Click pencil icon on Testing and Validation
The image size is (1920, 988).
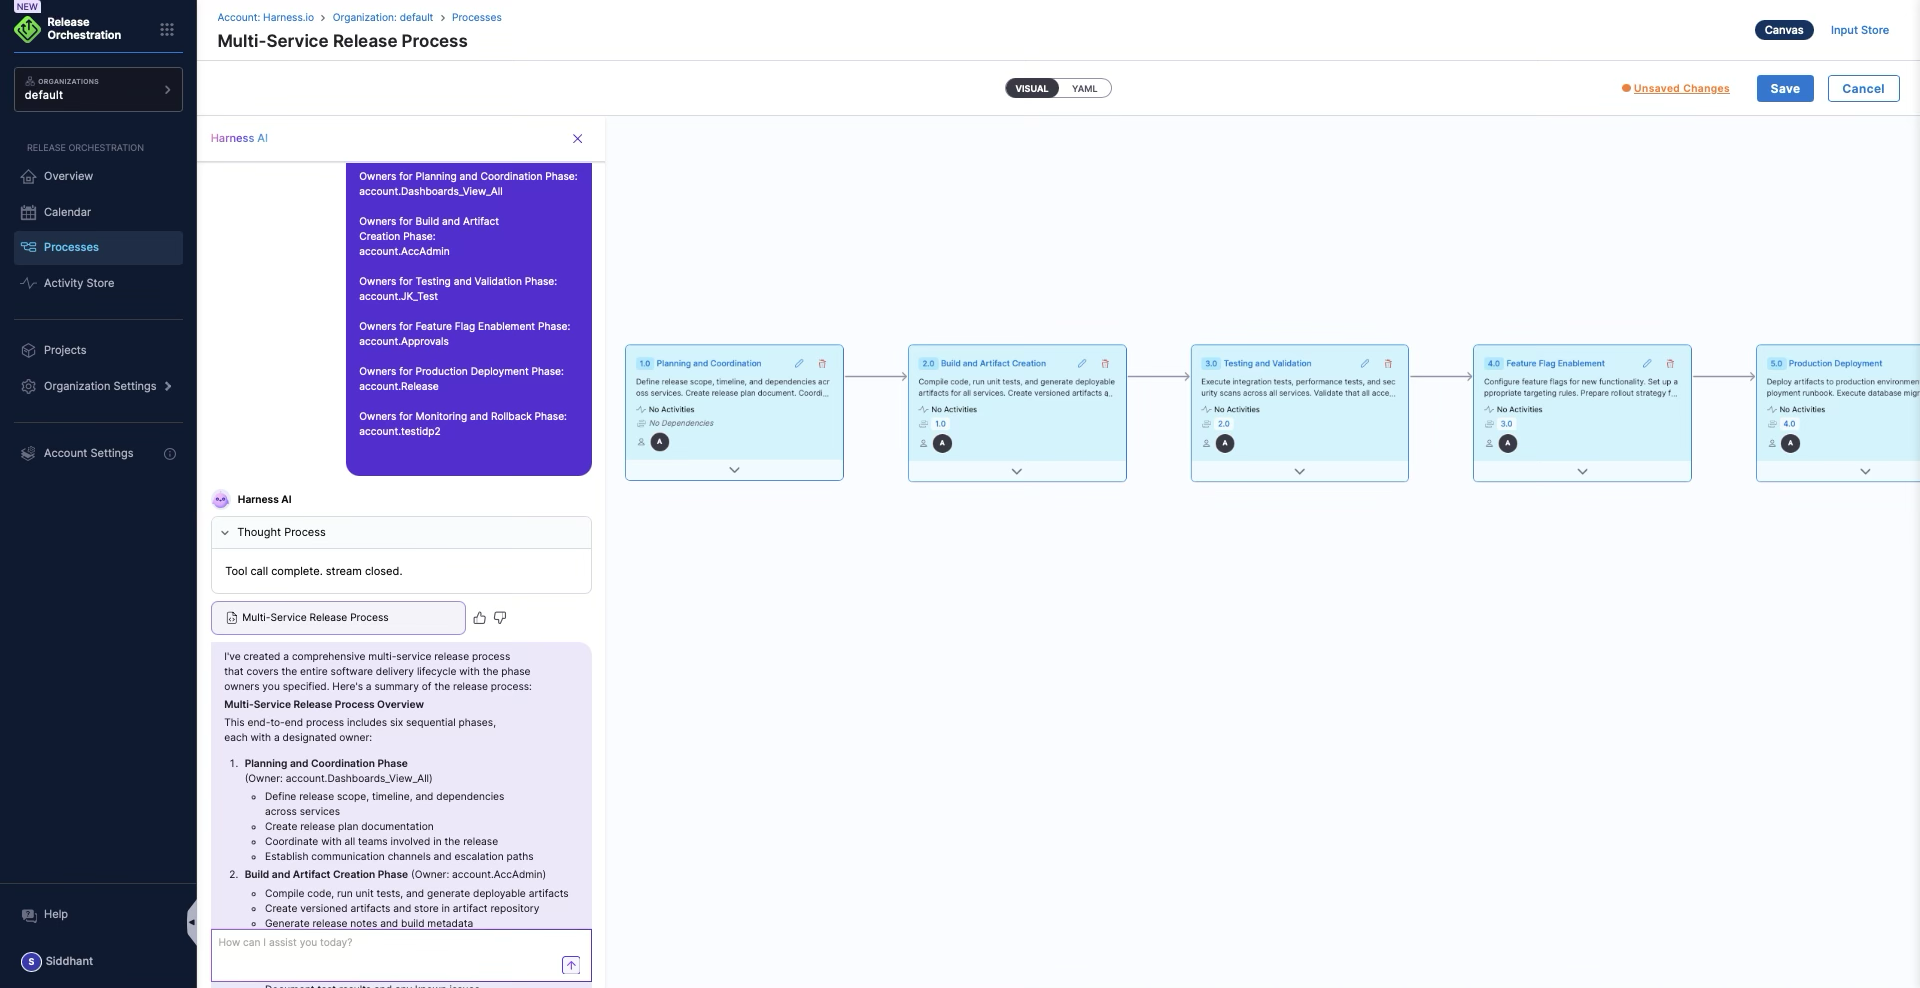point(1364,364)
